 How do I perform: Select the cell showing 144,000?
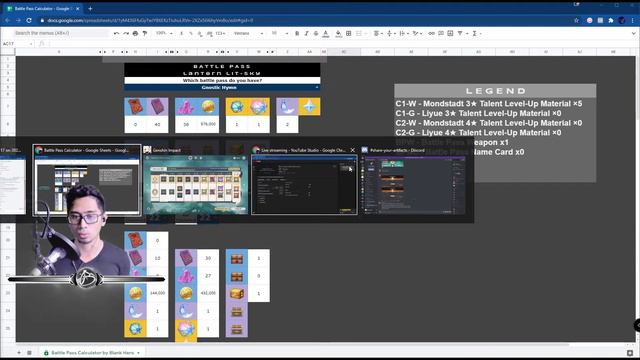(158, 293)
